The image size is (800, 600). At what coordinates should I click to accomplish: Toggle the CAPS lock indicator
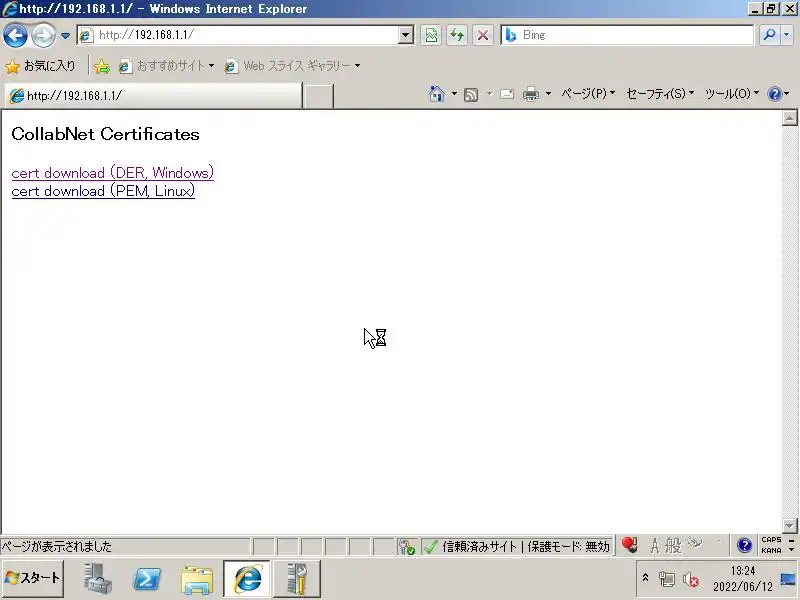point(771,540)
